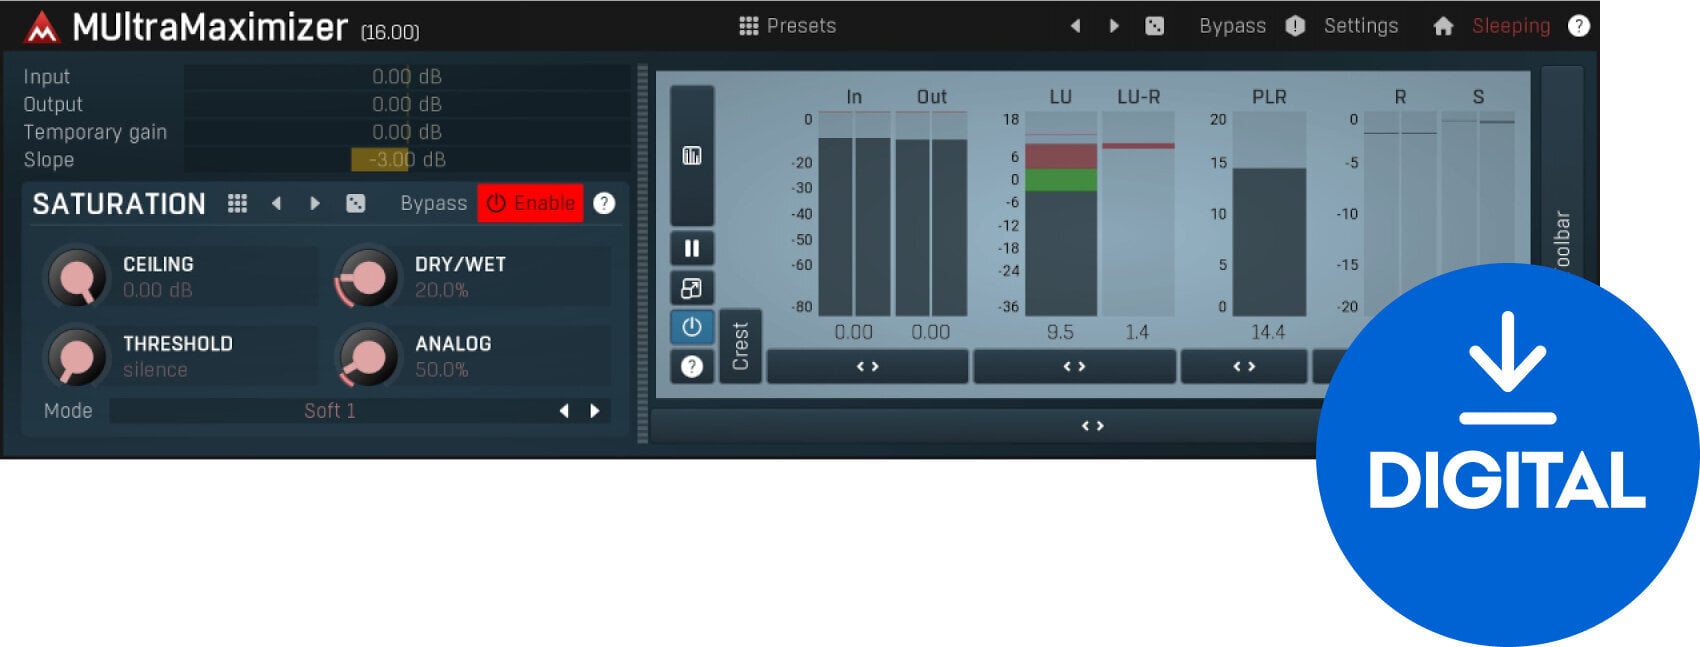
Task: Set the Slope slider at -3.00 dB
Action: pos(406,159)
